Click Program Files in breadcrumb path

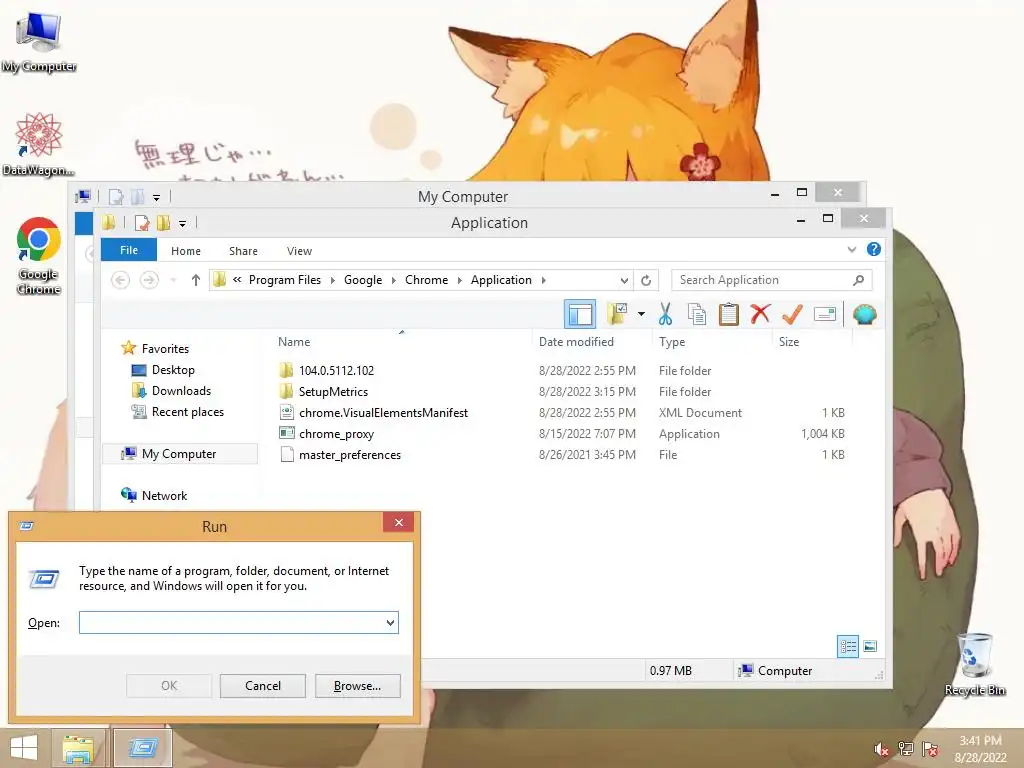coord(285,280)
